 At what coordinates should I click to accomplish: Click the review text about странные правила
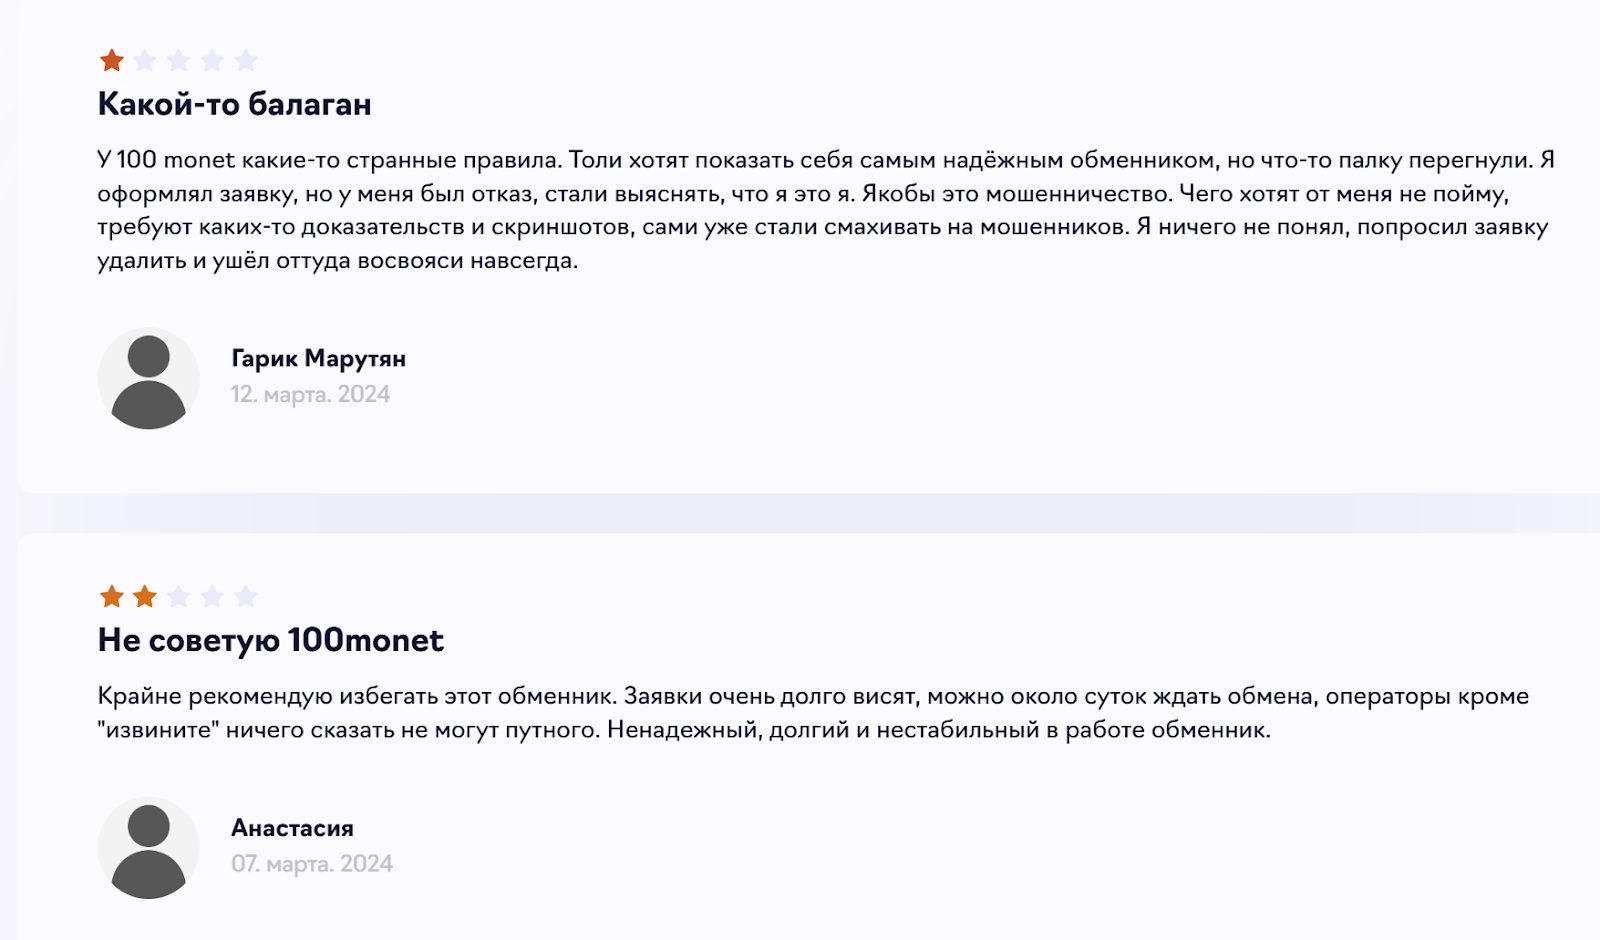(826, 210)
